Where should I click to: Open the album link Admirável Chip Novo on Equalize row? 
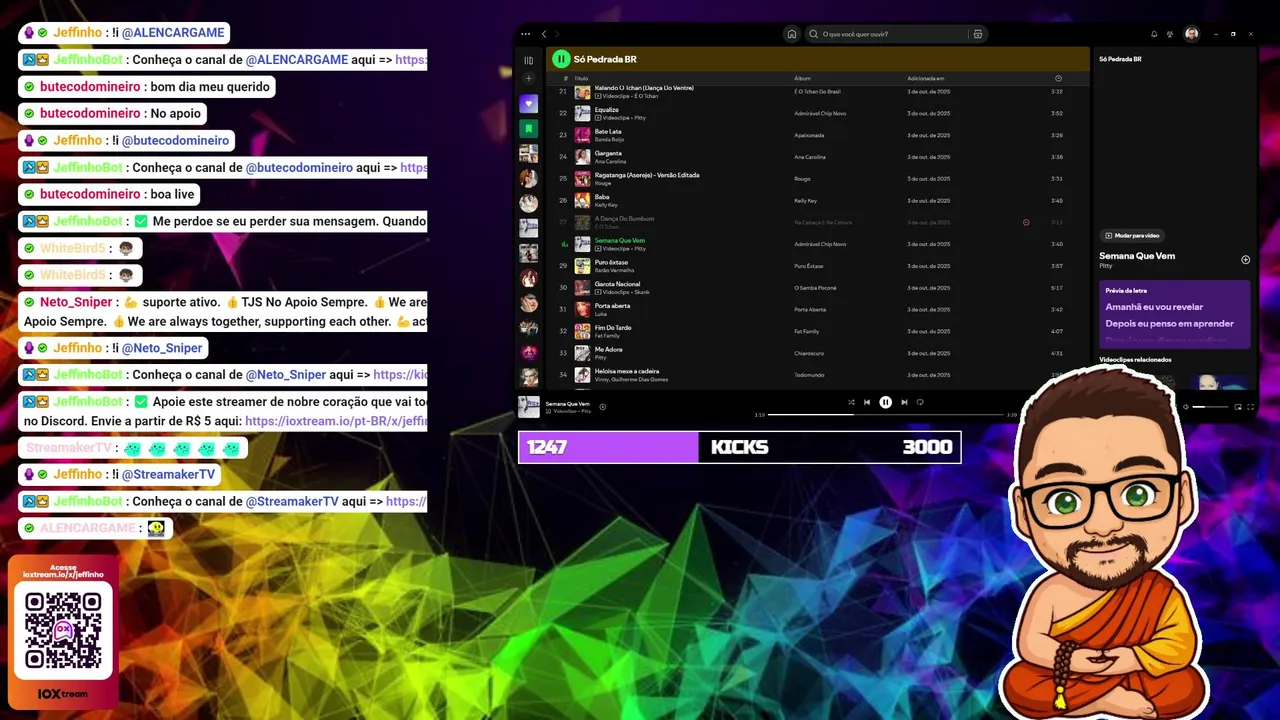(820, 113)
